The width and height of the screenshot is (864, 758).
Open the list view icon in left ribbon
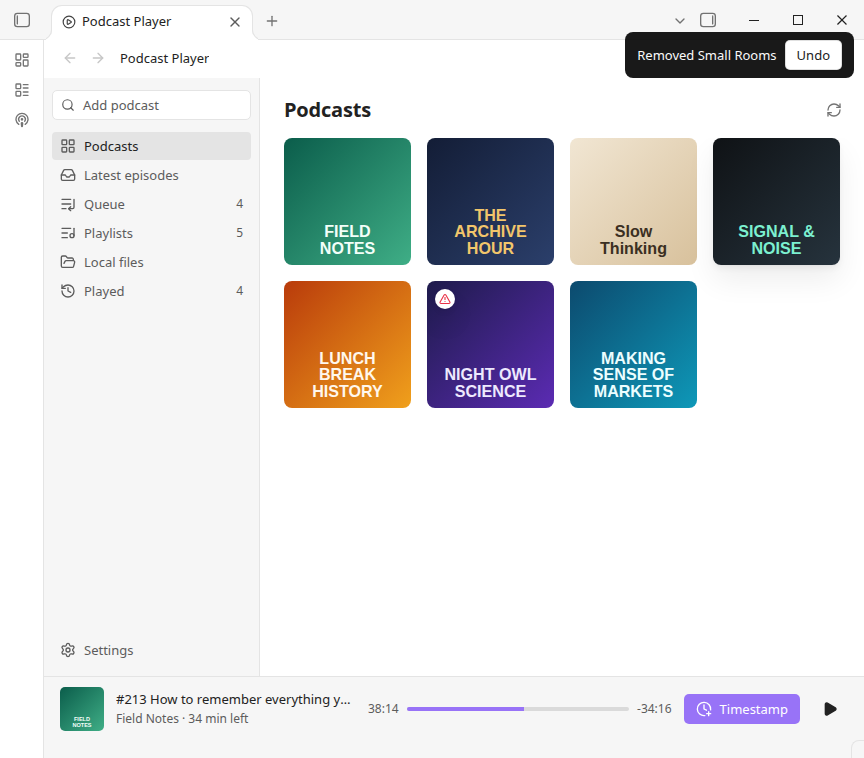pyautogui.click(x=22, y=90)
